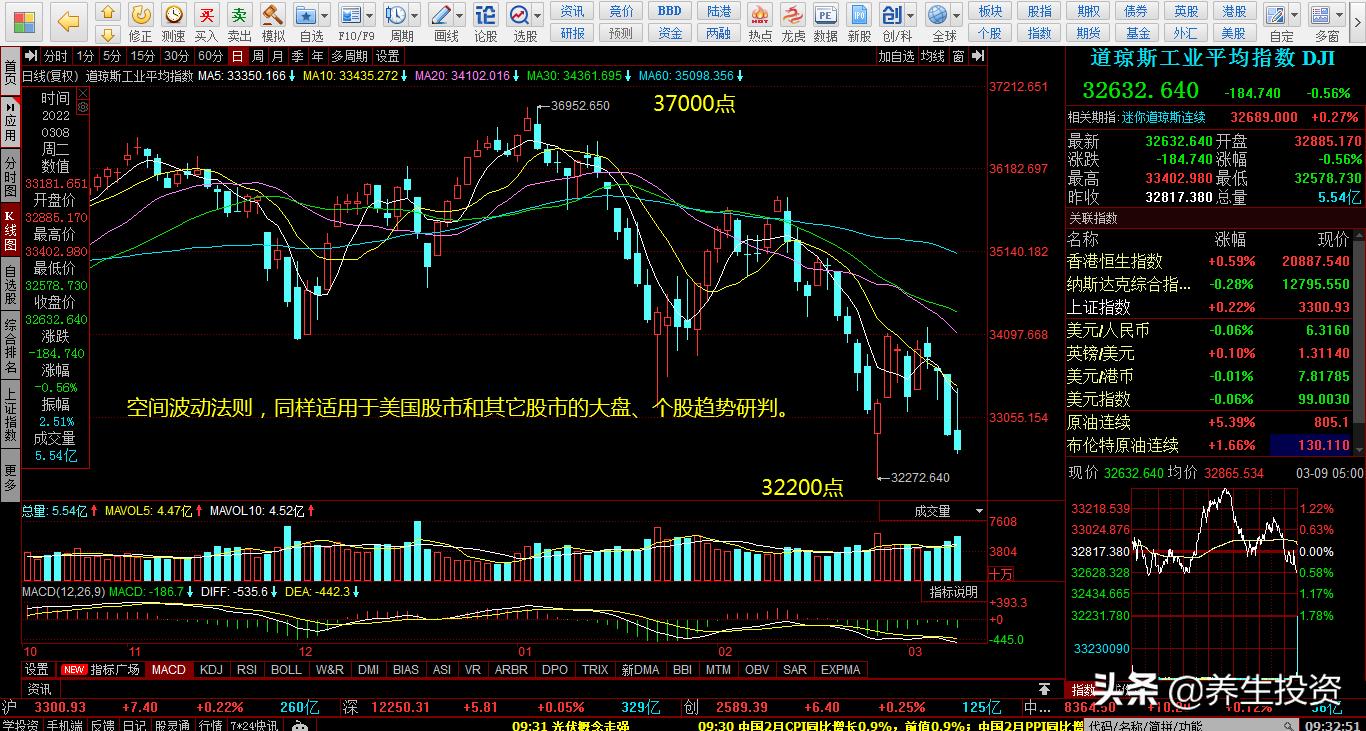
Task: Toggle the 均线 moving average display
Action: pos(933,56)
